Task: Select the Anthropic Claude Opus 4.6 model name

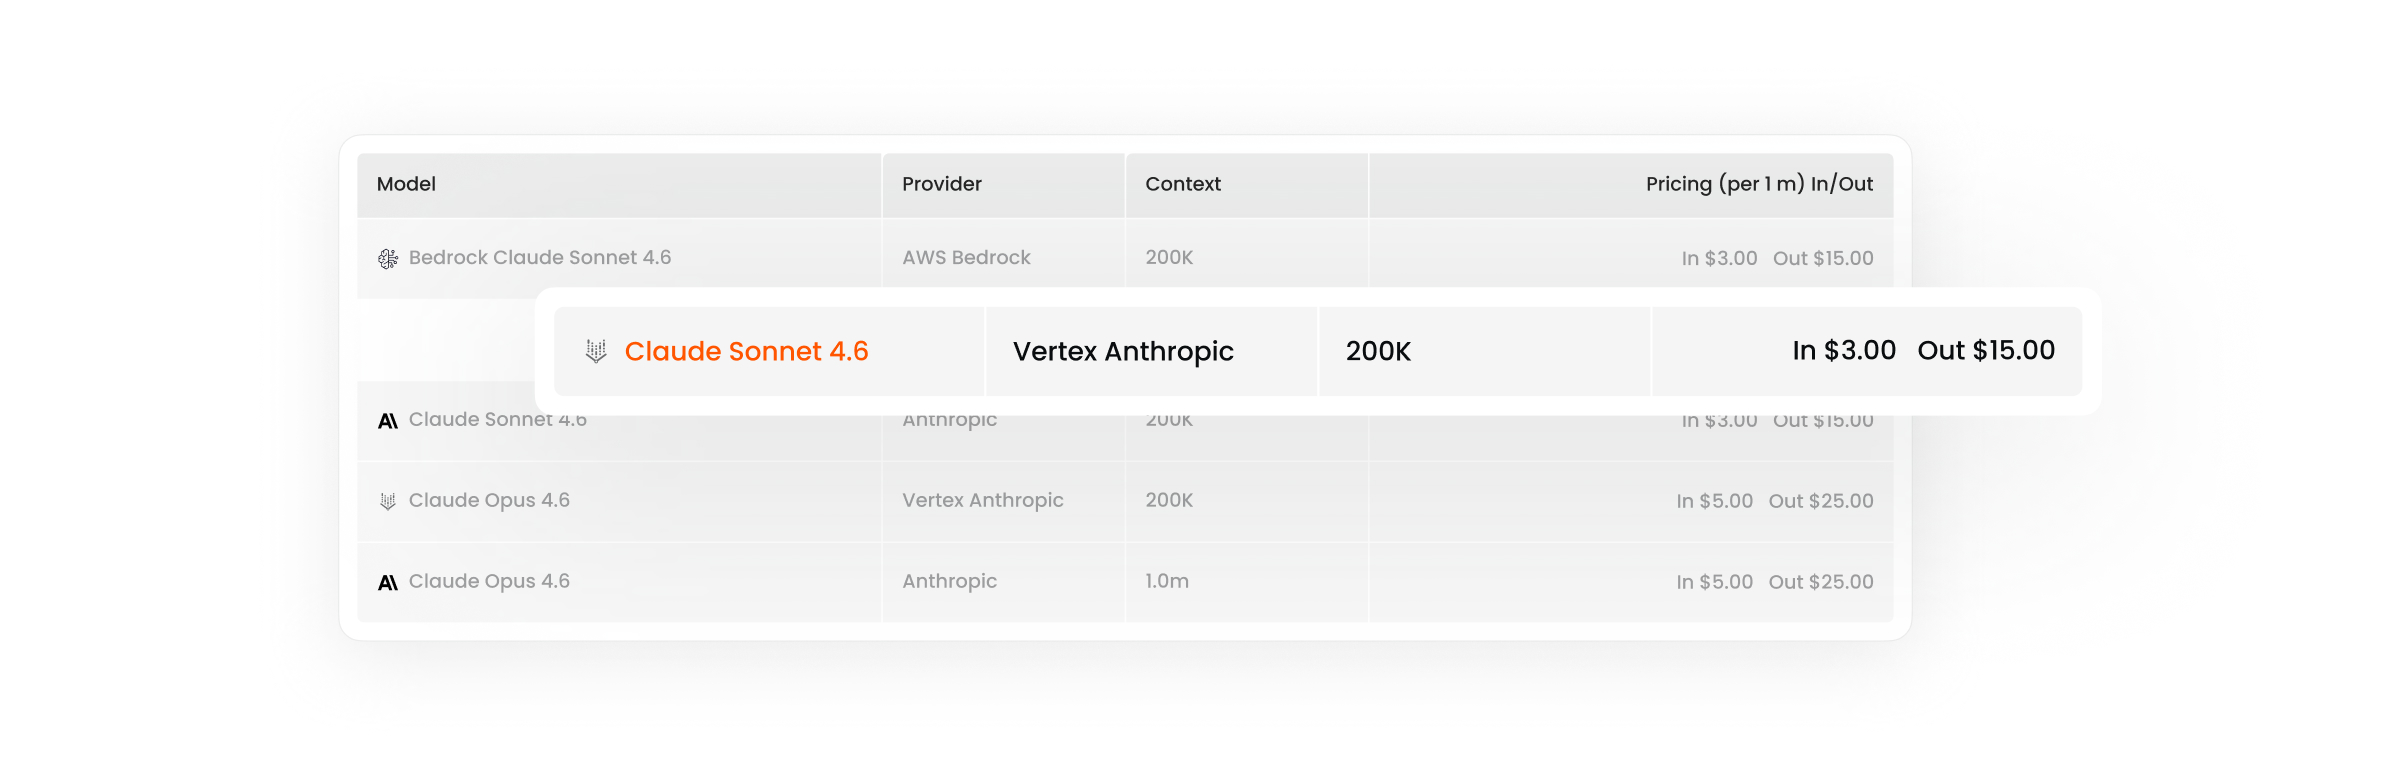Action: (489, 581)
